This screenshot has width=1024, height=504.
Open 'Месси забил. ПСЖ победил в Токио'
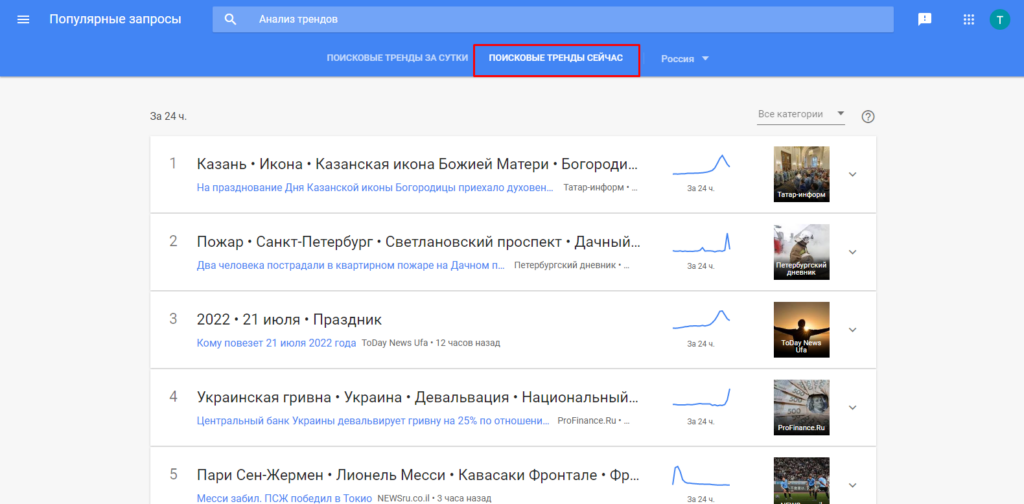point(284,498)
